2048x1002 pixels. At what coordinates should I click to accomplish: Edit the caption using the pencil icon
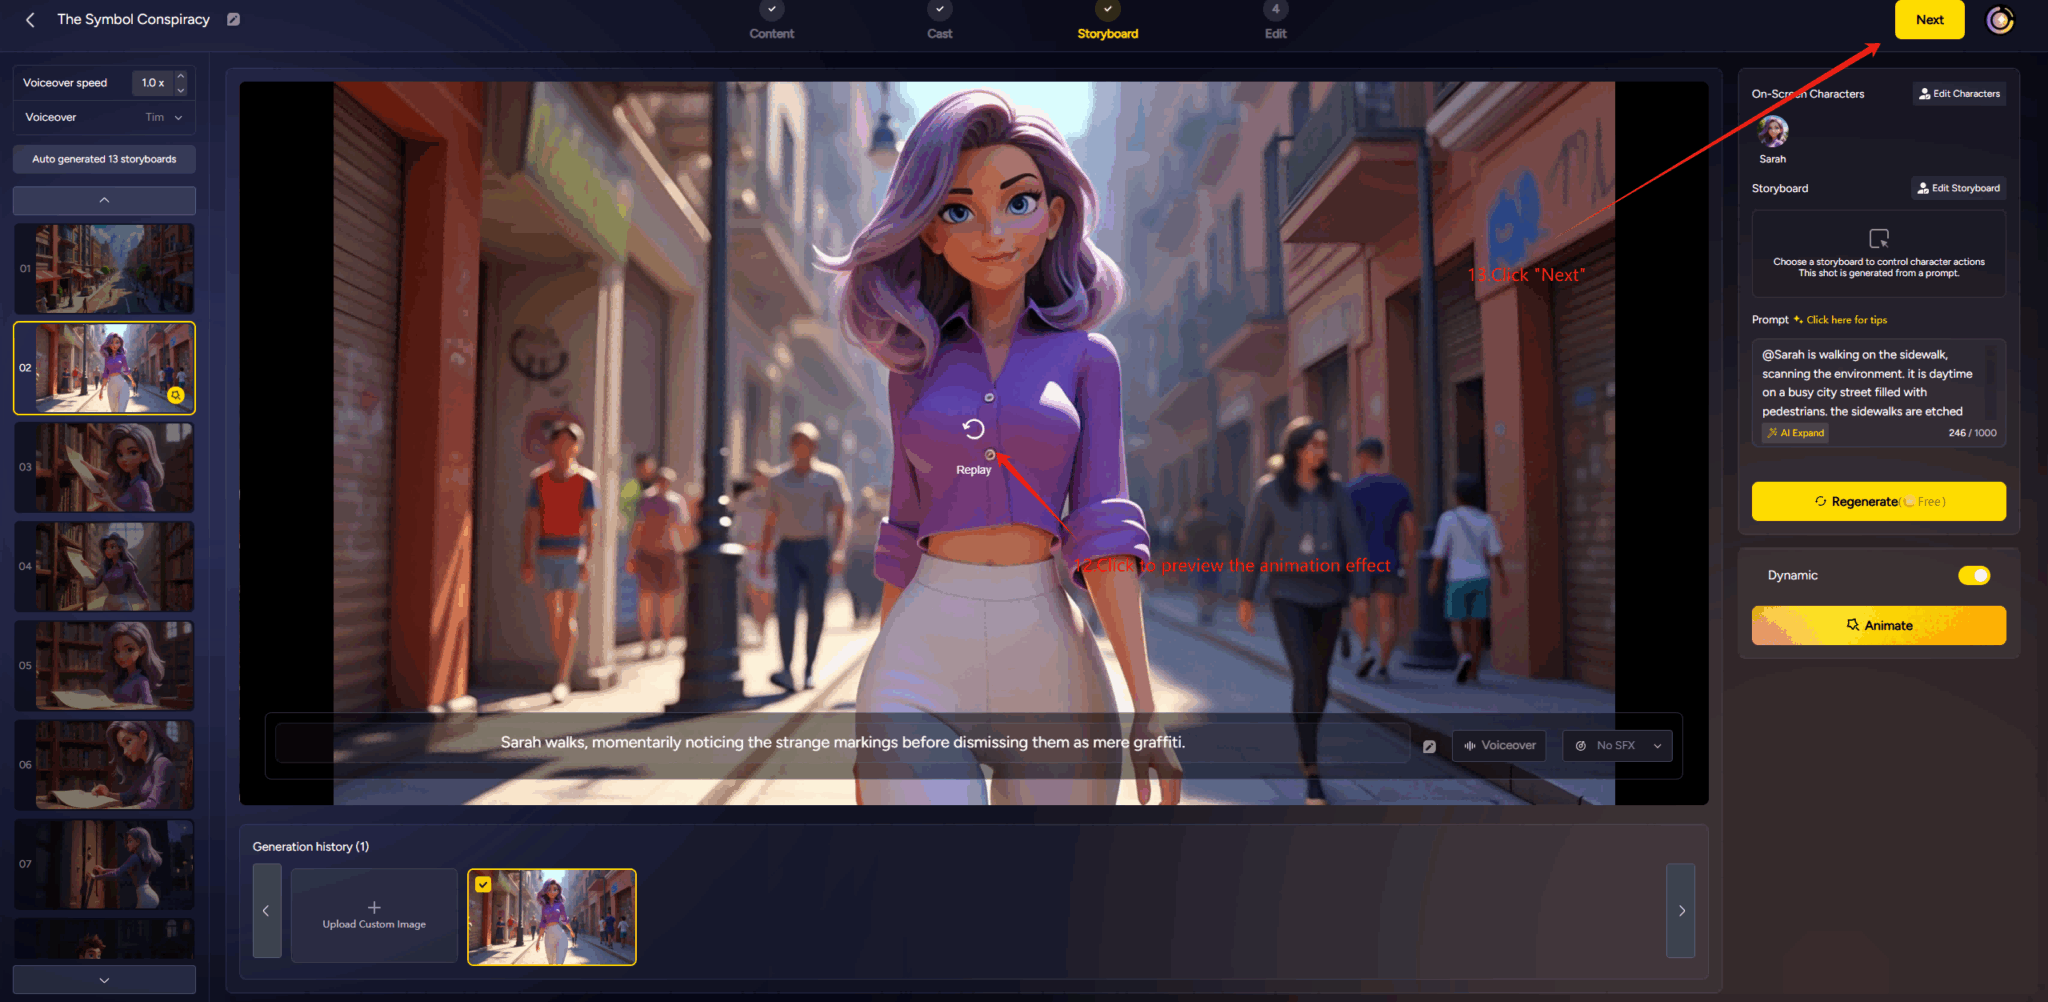pos(1430,745)
